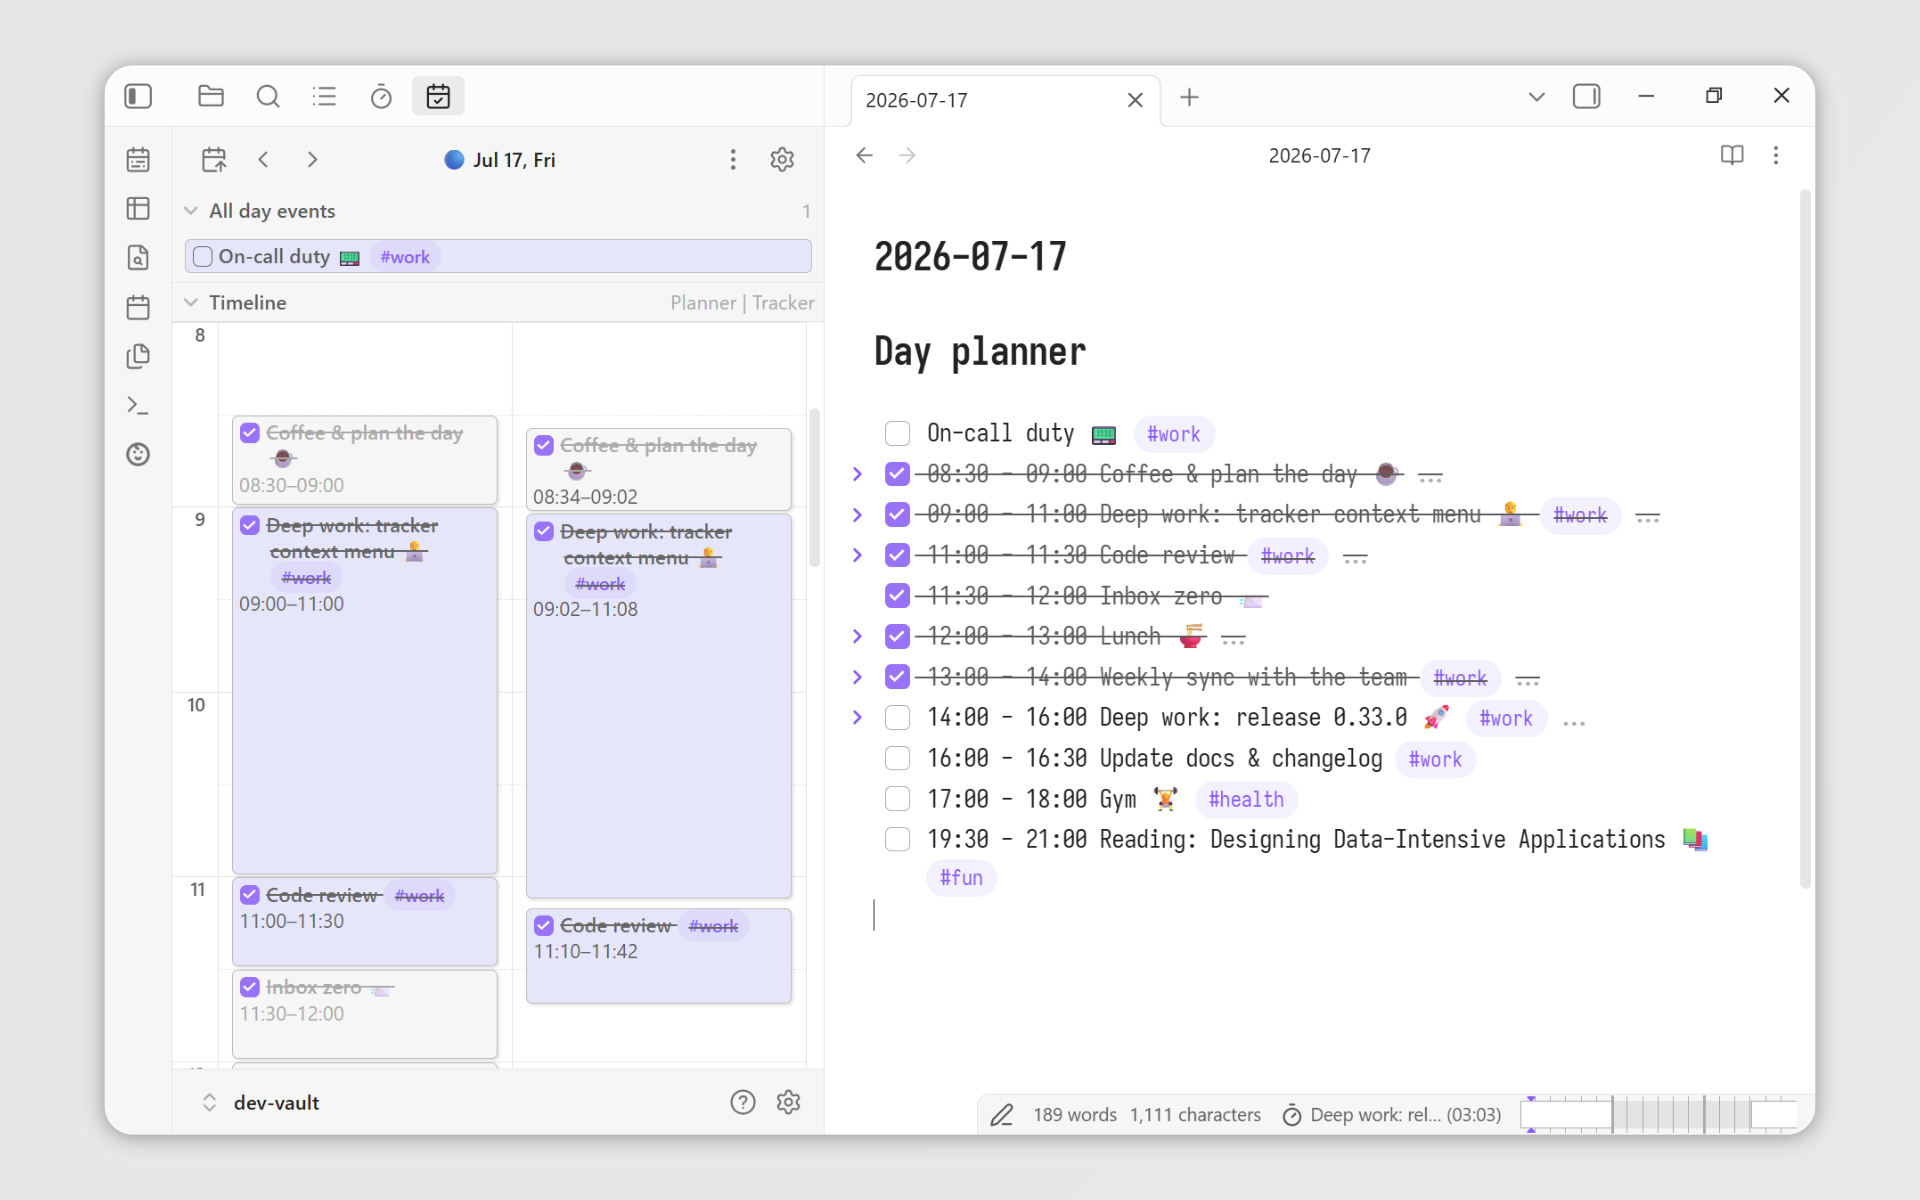Click the smiley face ribbon icon
1920x1200 pixels.
coord(138,454)
